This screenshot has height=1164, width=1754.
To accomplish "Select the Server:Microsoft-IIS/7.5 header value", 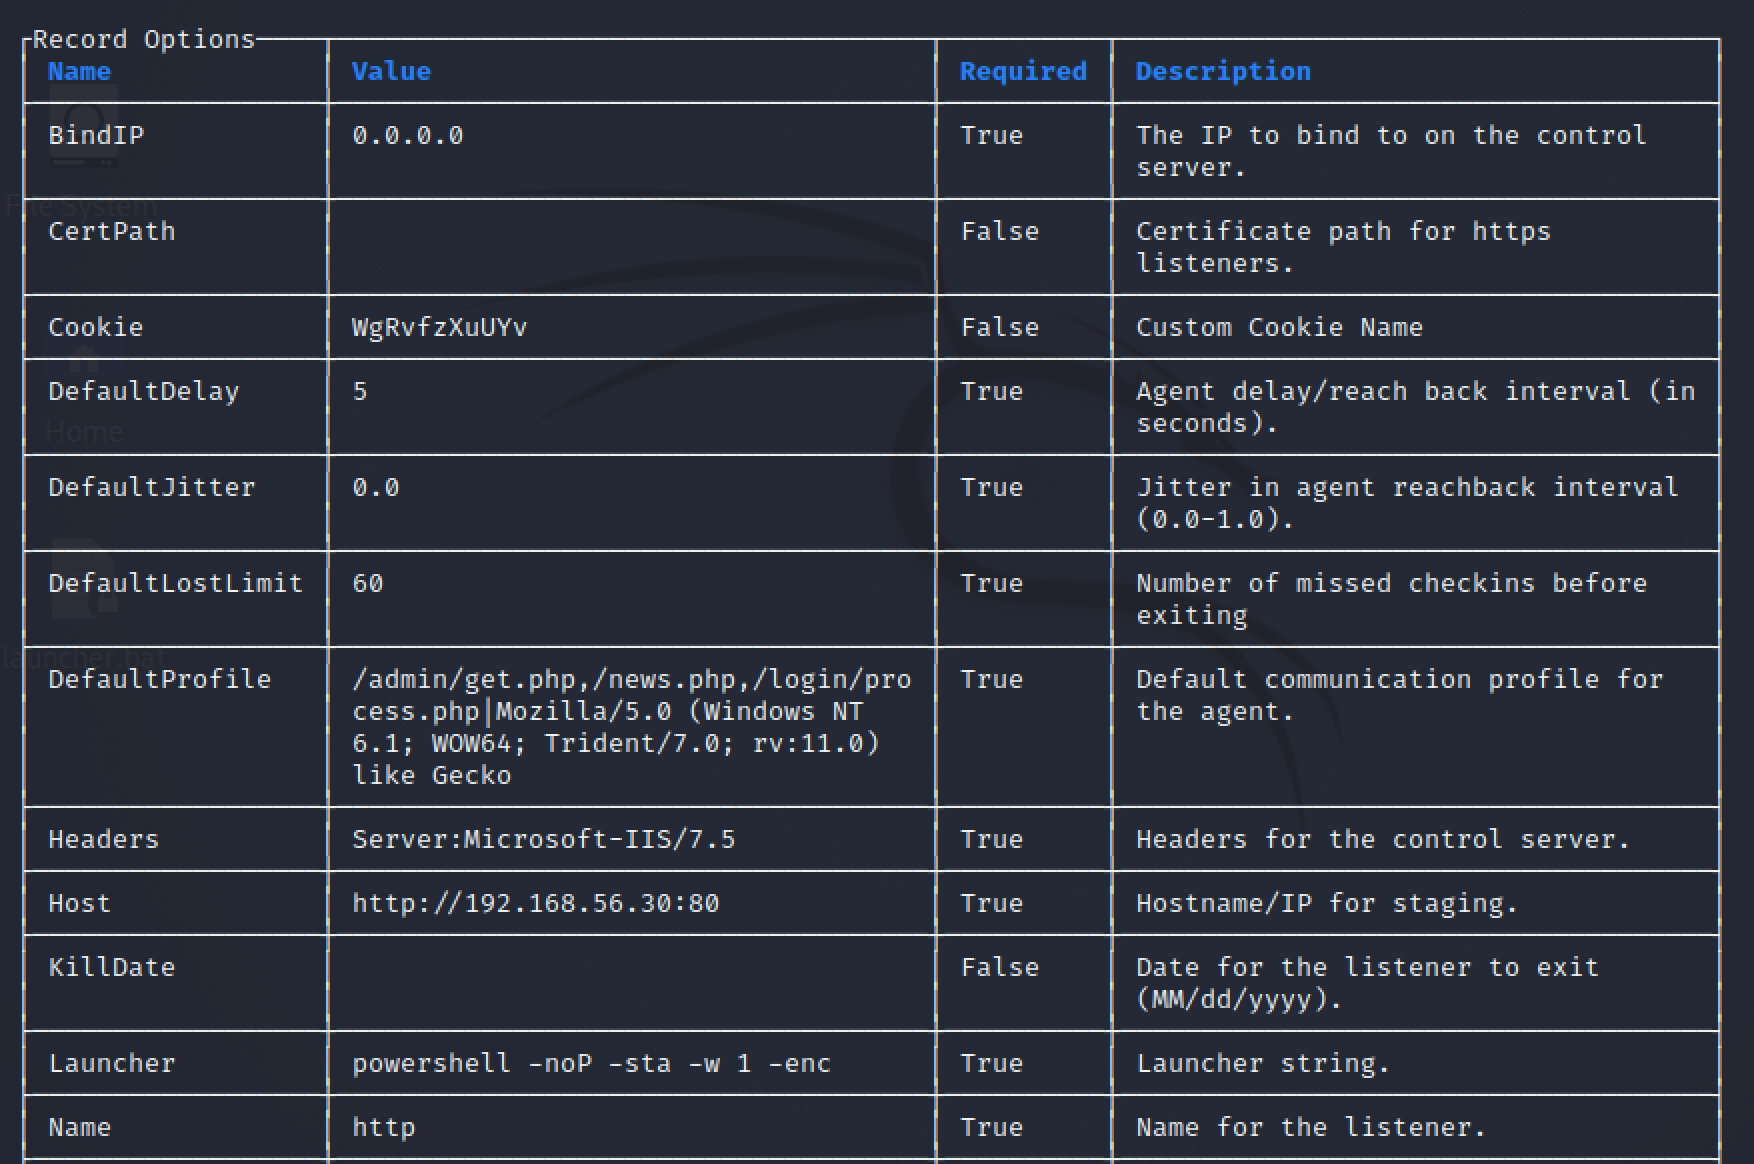I will 544,839.
